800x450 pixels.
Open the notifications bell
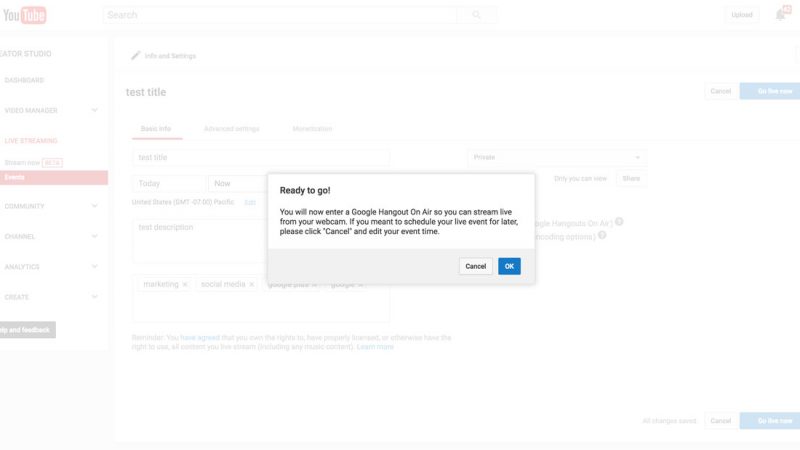click(780, 15)
